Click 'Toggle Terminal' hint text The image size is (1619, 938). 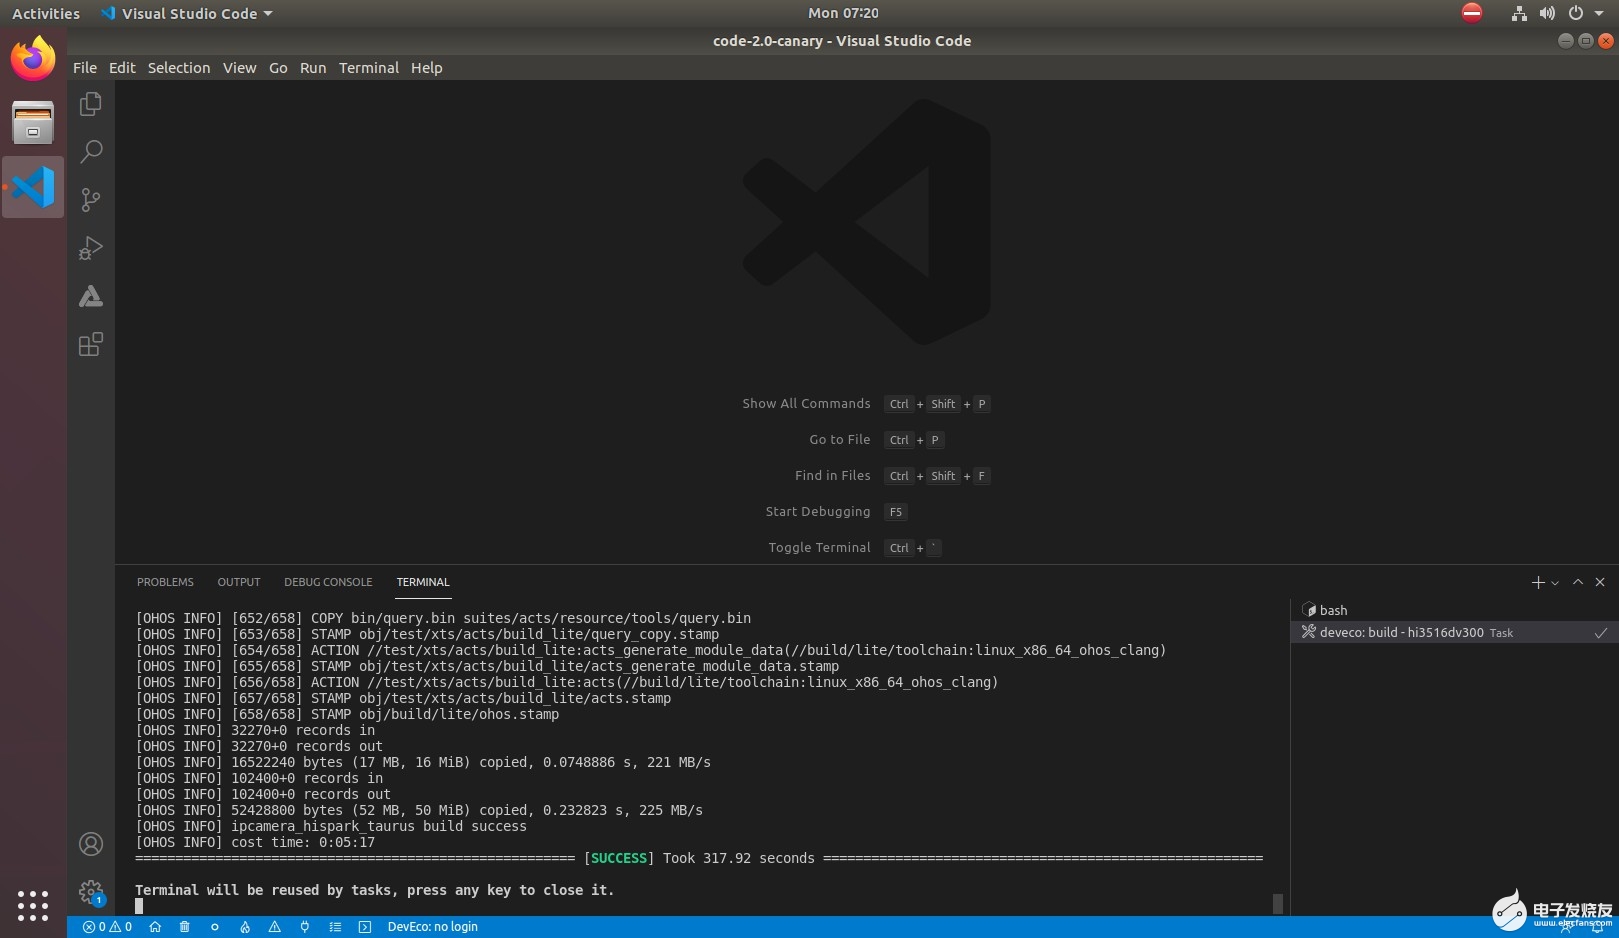pos(820,548)
